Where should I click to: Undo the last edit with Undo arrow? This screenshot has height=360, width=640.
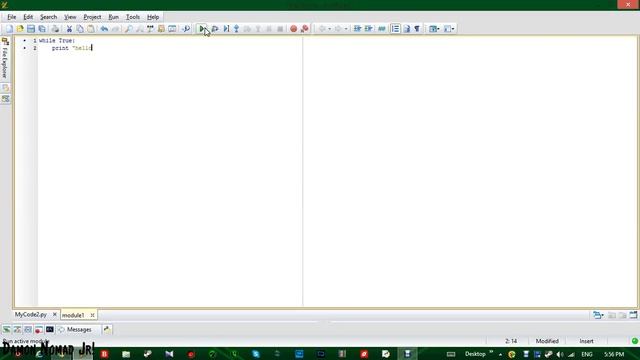[104, 29]
